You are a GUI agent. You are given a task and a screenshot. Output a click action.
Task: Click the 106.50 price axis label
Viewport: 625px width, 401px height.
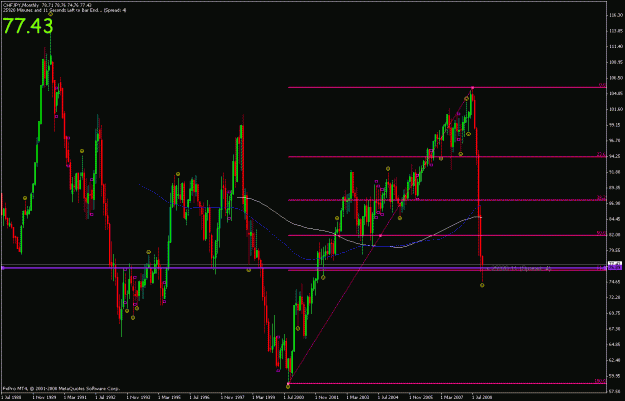(x=616, y=78)
